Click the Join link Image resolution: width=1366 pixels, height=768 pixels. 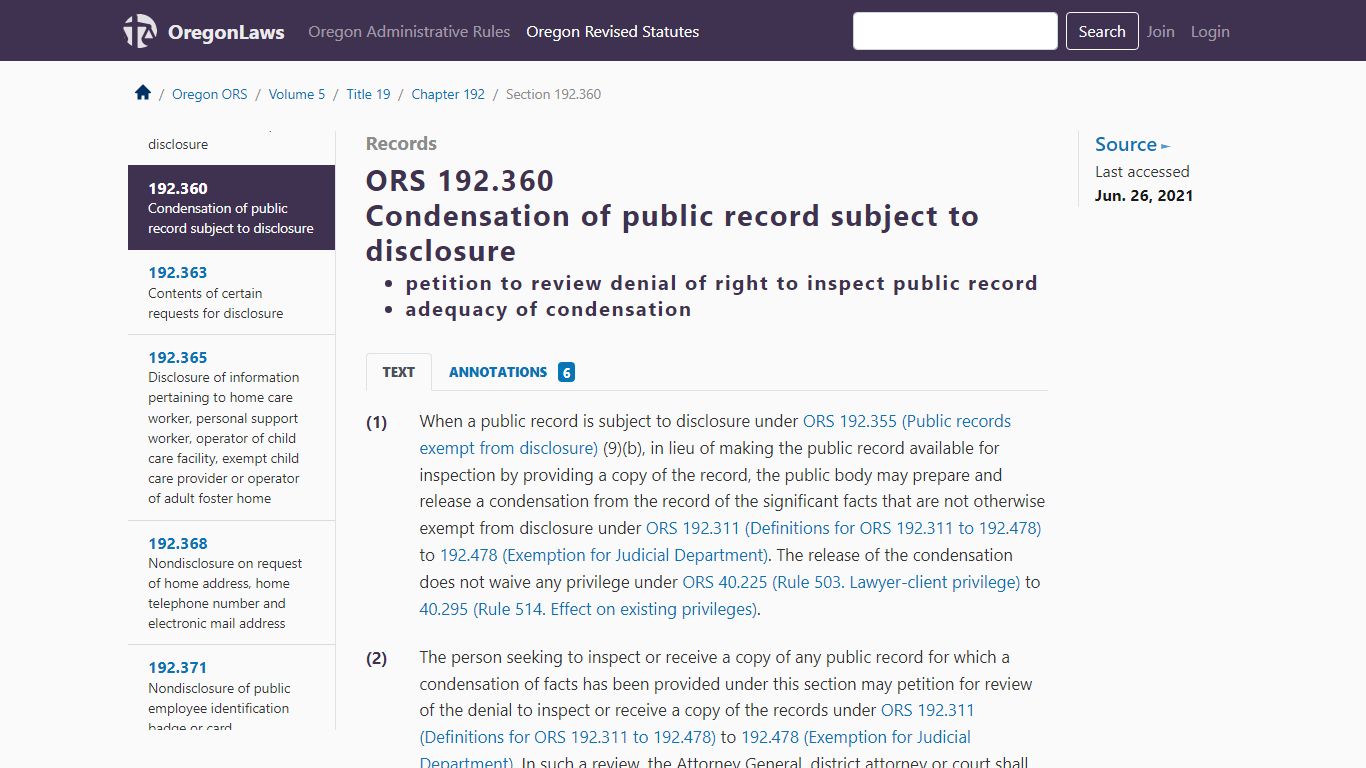tap(1160, 31)
